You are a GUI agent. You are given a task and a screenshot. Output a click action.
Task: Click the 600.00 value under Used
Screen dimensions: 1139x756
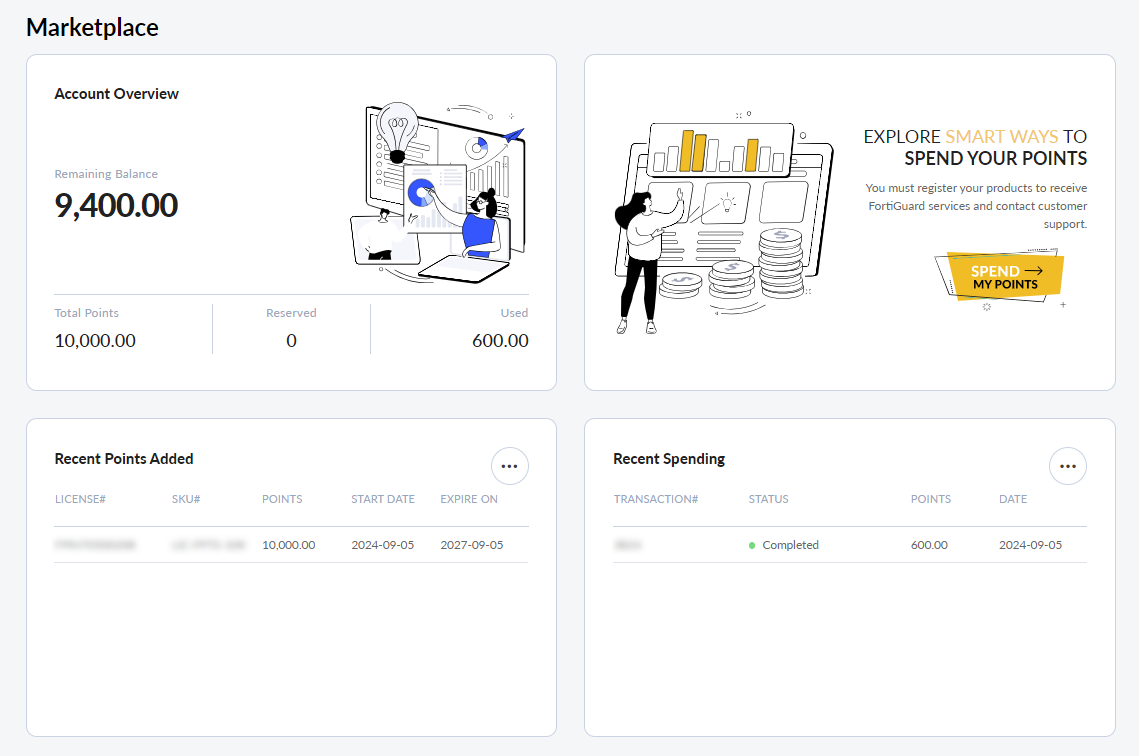tap(500, 341)
